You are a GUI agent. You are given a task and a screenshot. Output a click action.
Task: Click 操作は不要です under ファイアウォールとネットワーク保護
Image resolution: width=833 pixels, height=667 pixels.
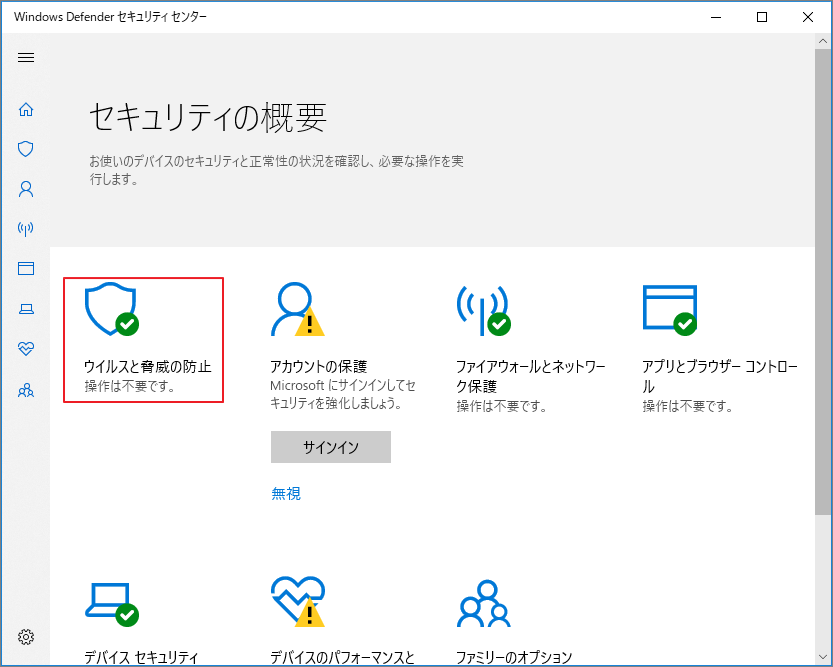[x=502, y=406]
